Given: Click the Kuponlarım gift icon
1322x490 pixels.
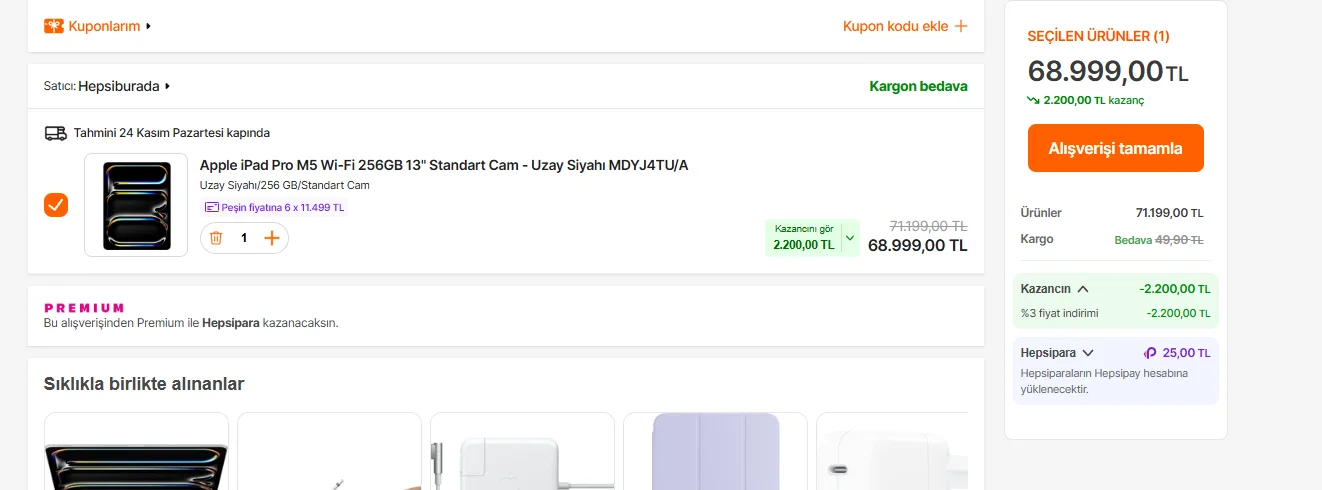Looking at the screenshot, I should click(54, 26).
